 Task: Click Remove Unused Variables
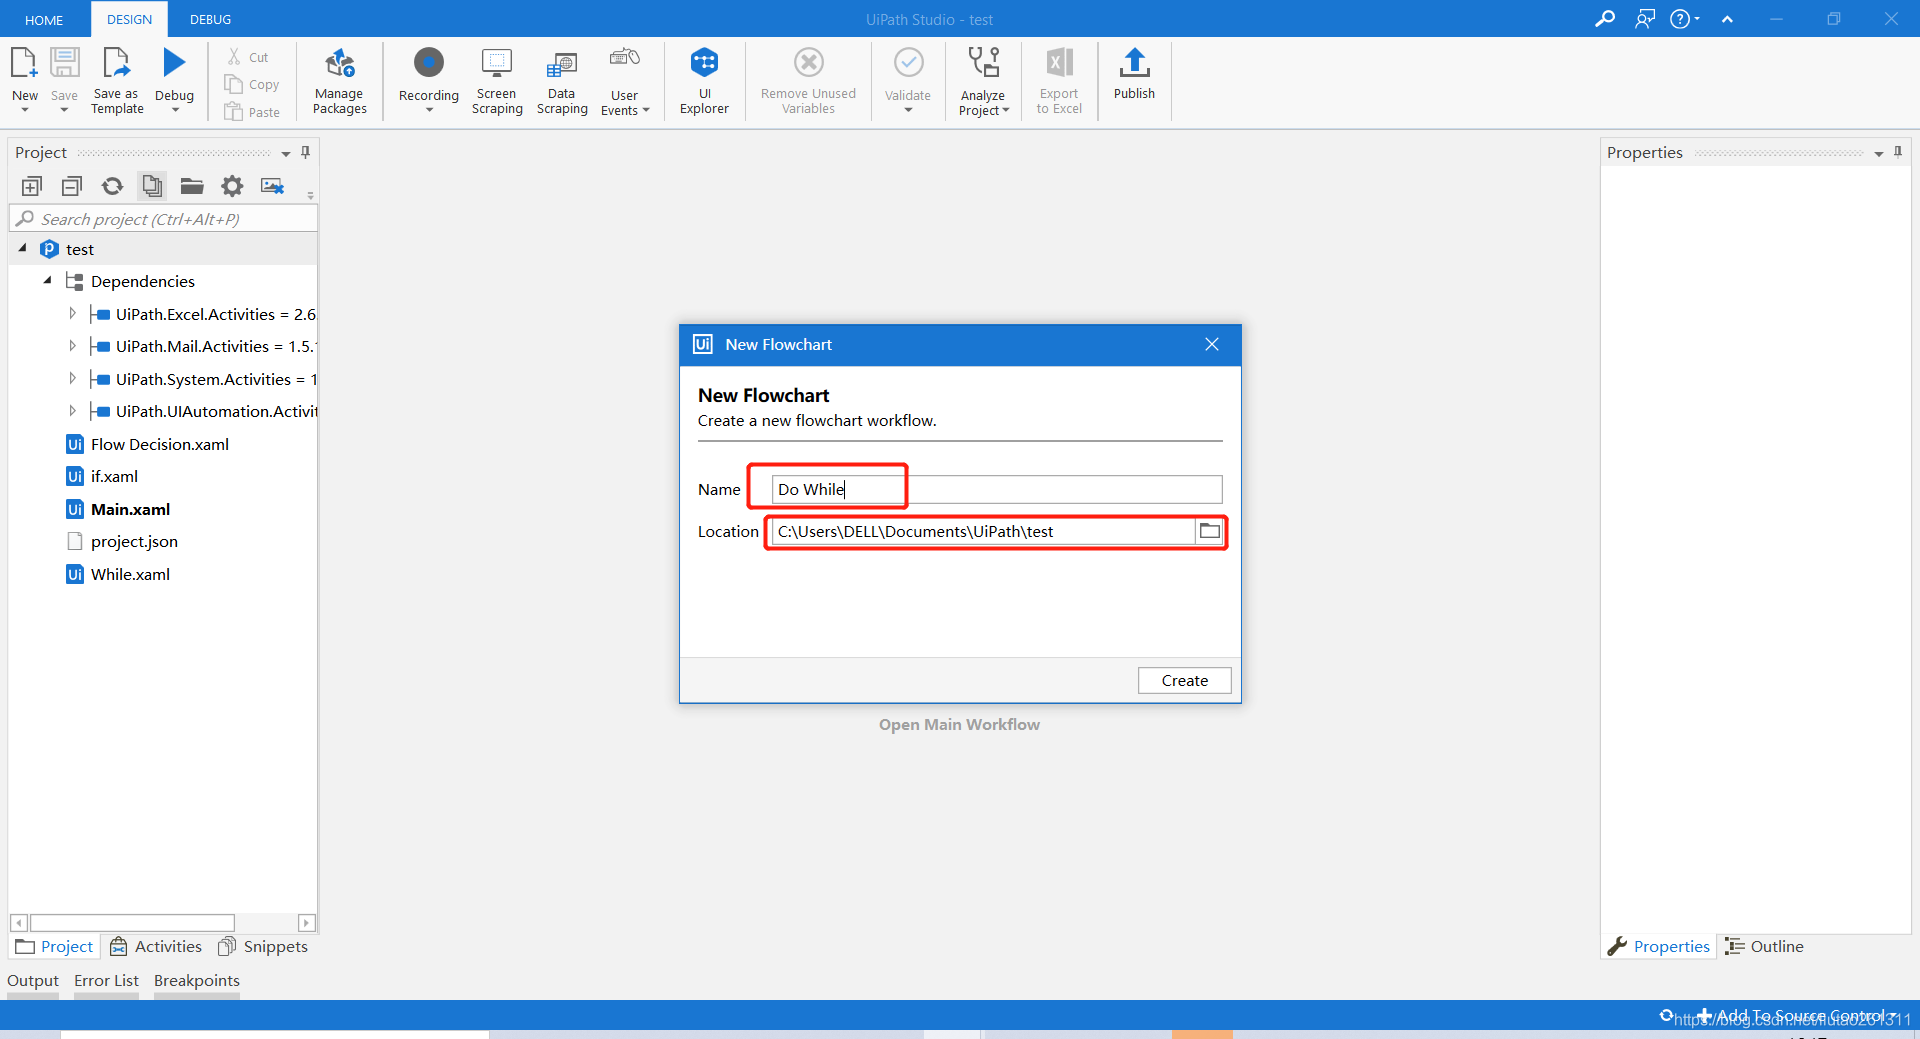pos(808,82)
